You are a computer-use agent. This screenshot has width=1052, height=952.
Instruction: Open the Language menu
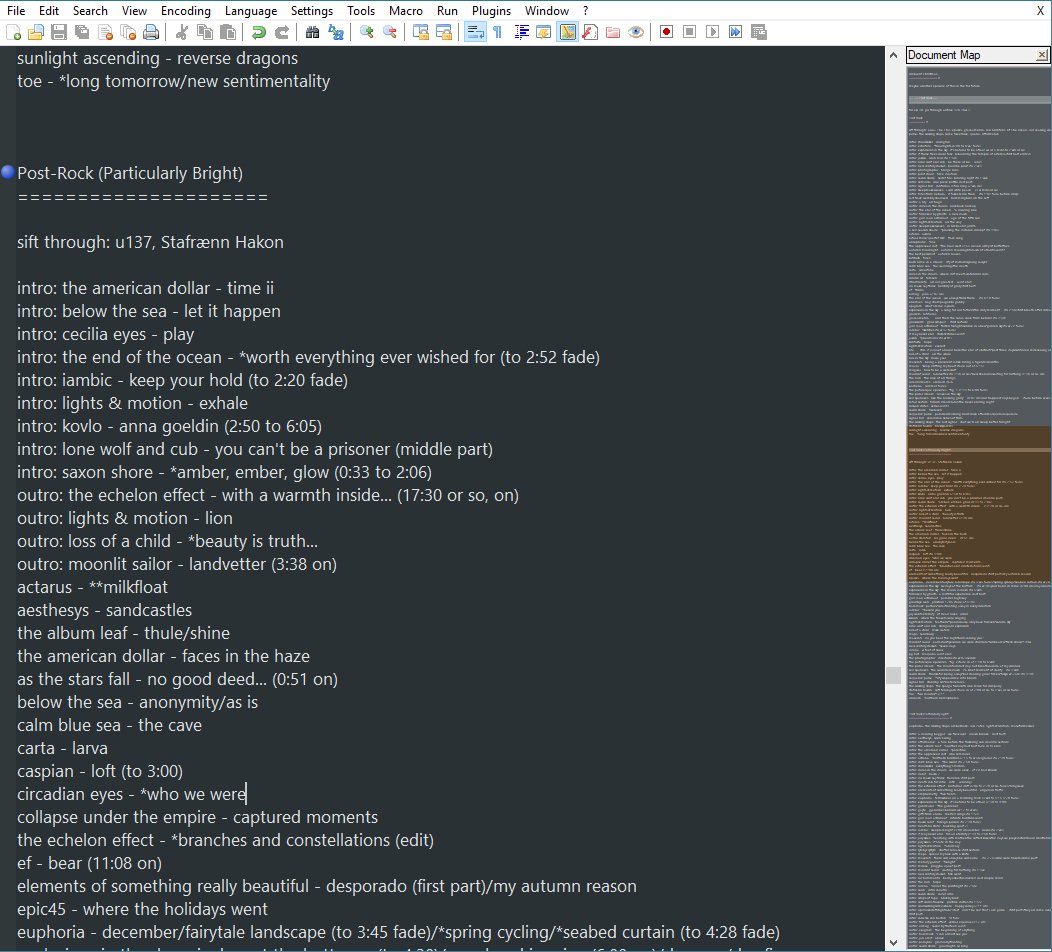[250, 11]
